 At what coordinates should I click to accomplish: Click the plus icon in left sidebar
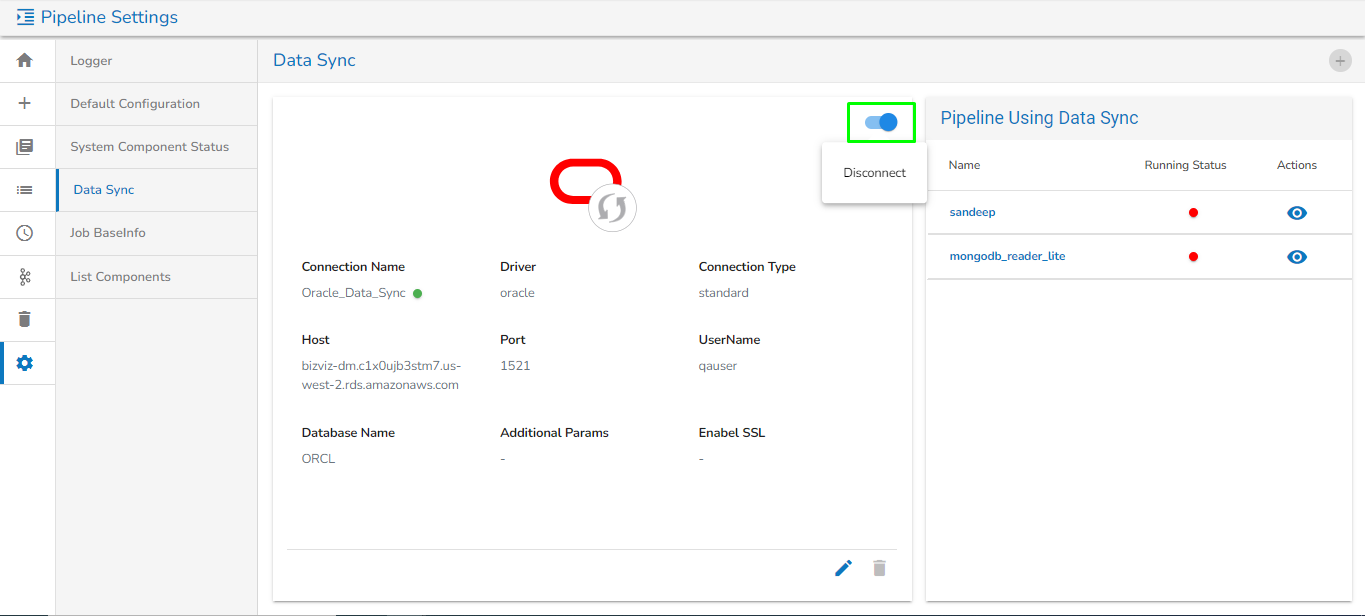point(25,103)
